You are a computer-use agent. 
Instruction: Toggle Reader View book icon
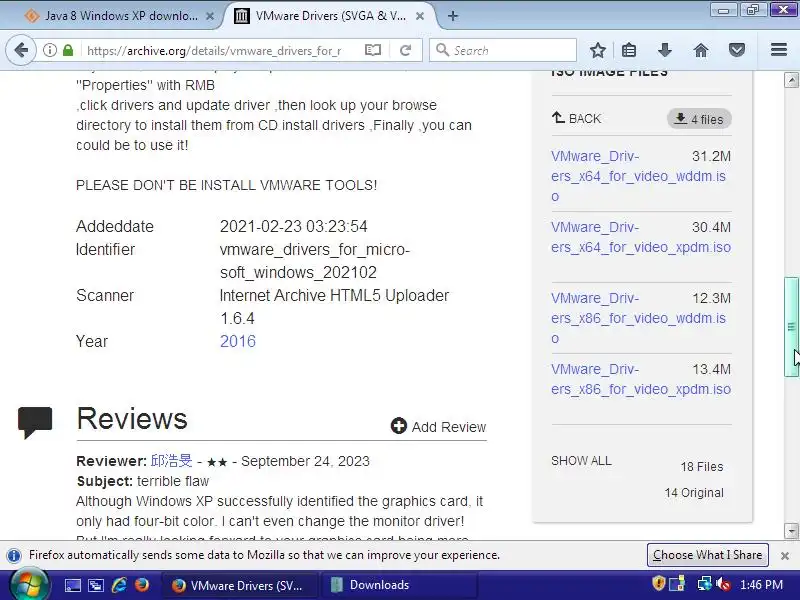pyautogui.click(x=373, y=50)
